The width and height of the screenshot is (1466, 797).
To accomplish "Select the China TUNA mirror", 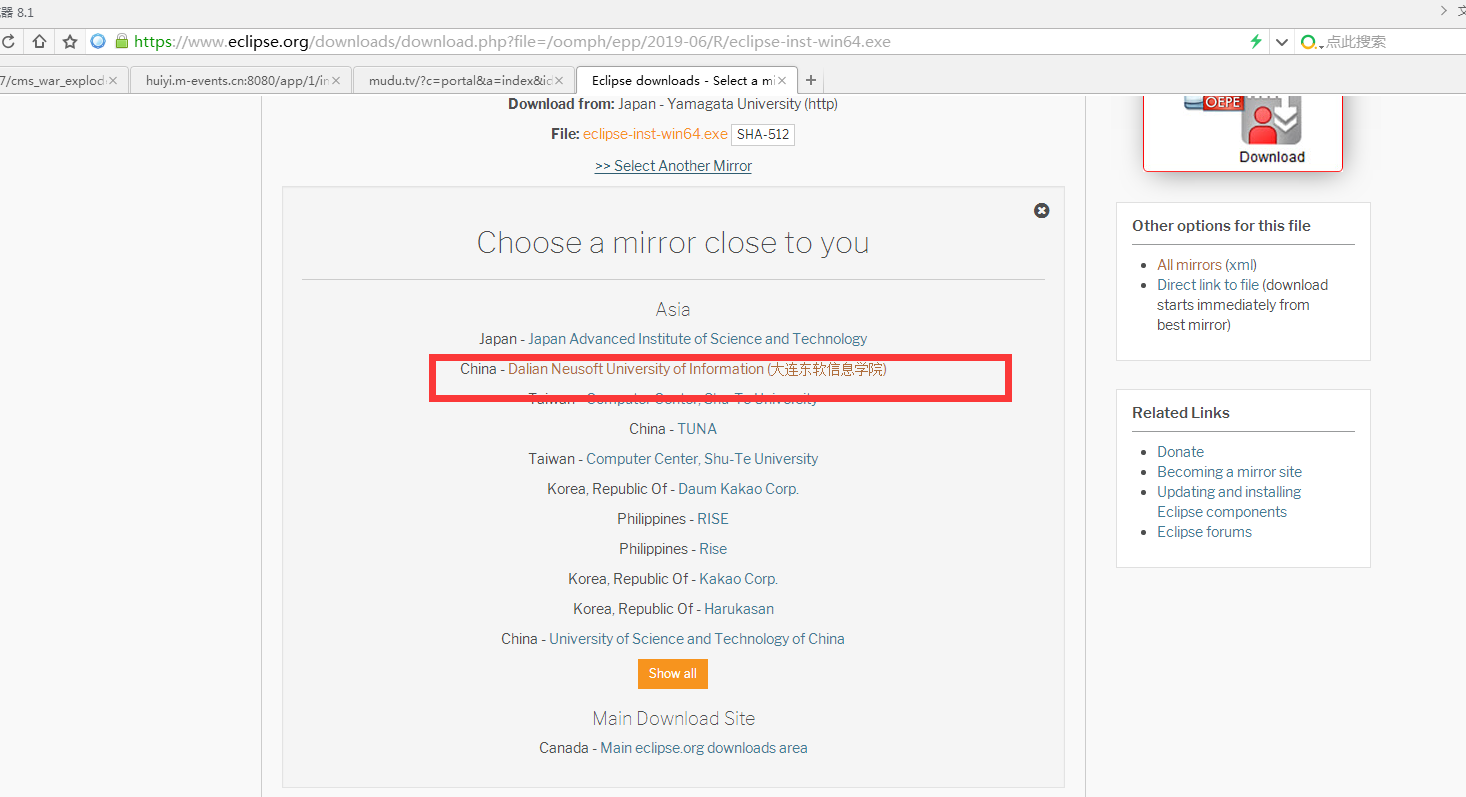I will coord(697,429).
